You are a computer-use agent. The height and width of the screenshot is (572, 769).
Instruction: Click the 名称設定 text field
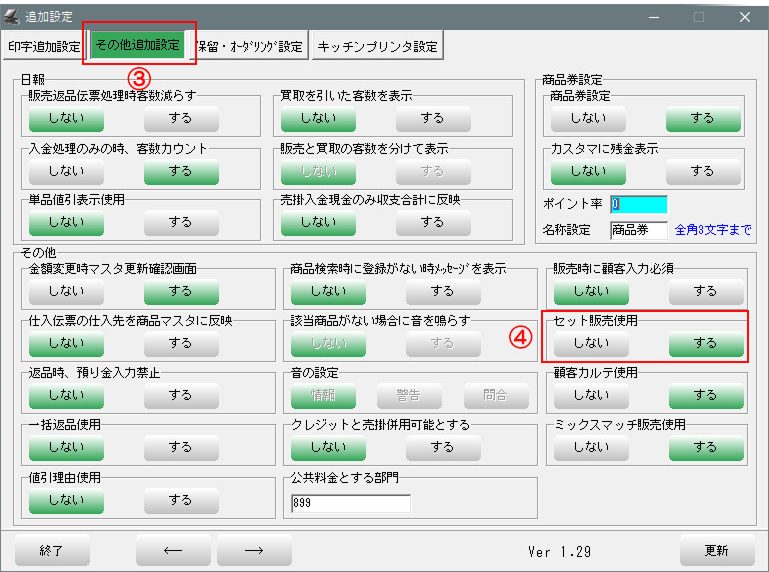click(638, 230)
